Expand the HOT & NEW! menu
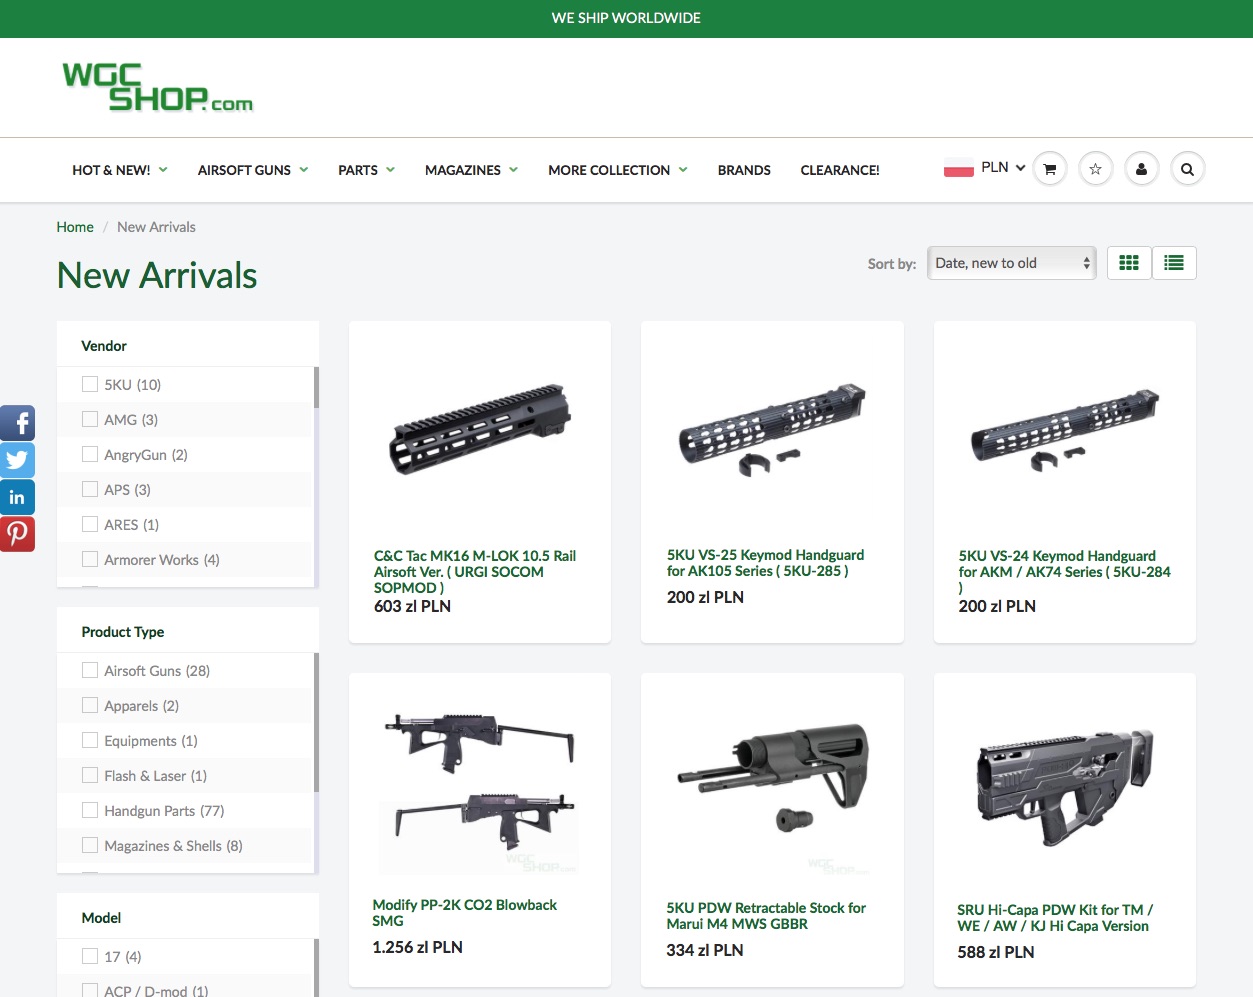 click(x=120, y=170)
